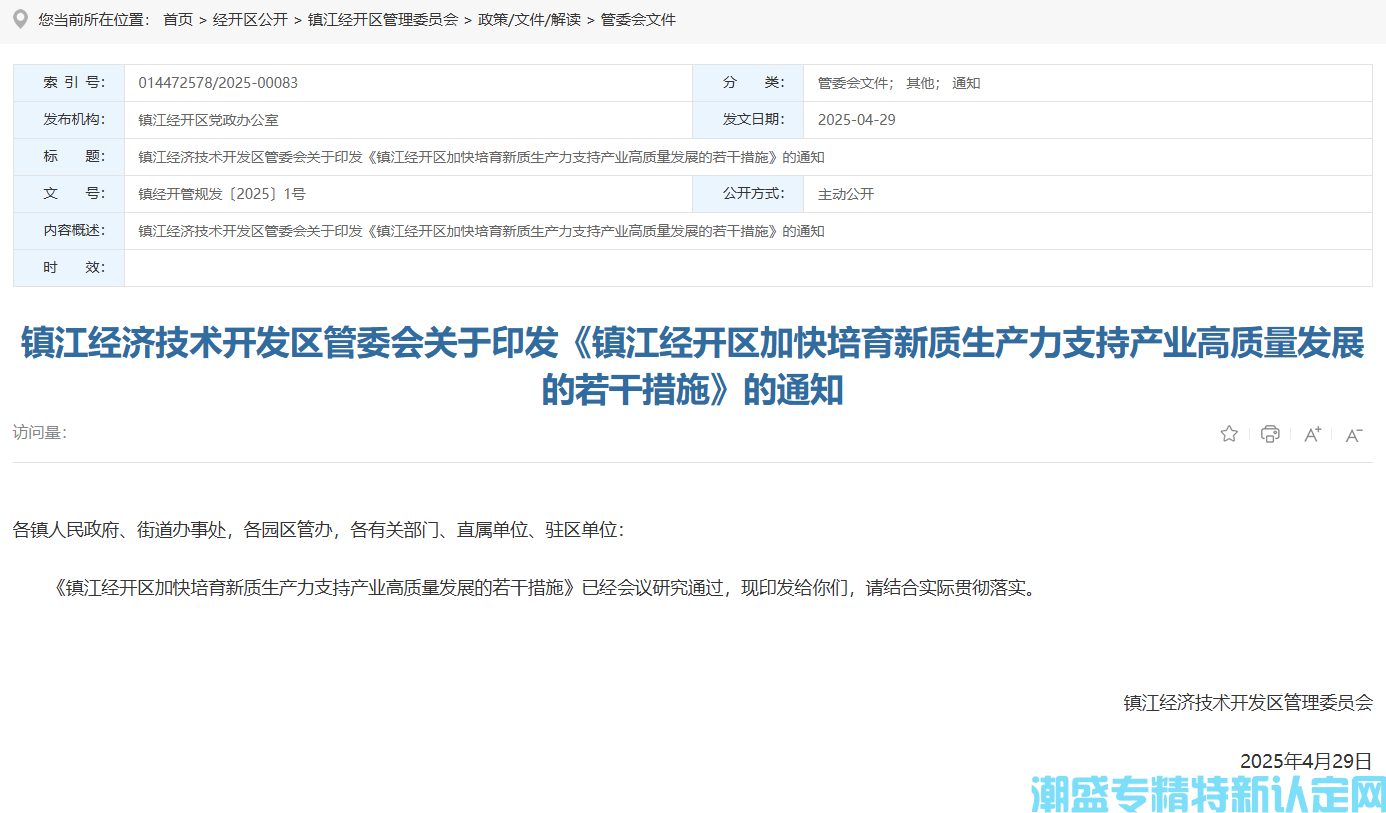Decrease font size with A- icon
The height and width of the screenshot is (813, 1386).
click(1354, 434)
